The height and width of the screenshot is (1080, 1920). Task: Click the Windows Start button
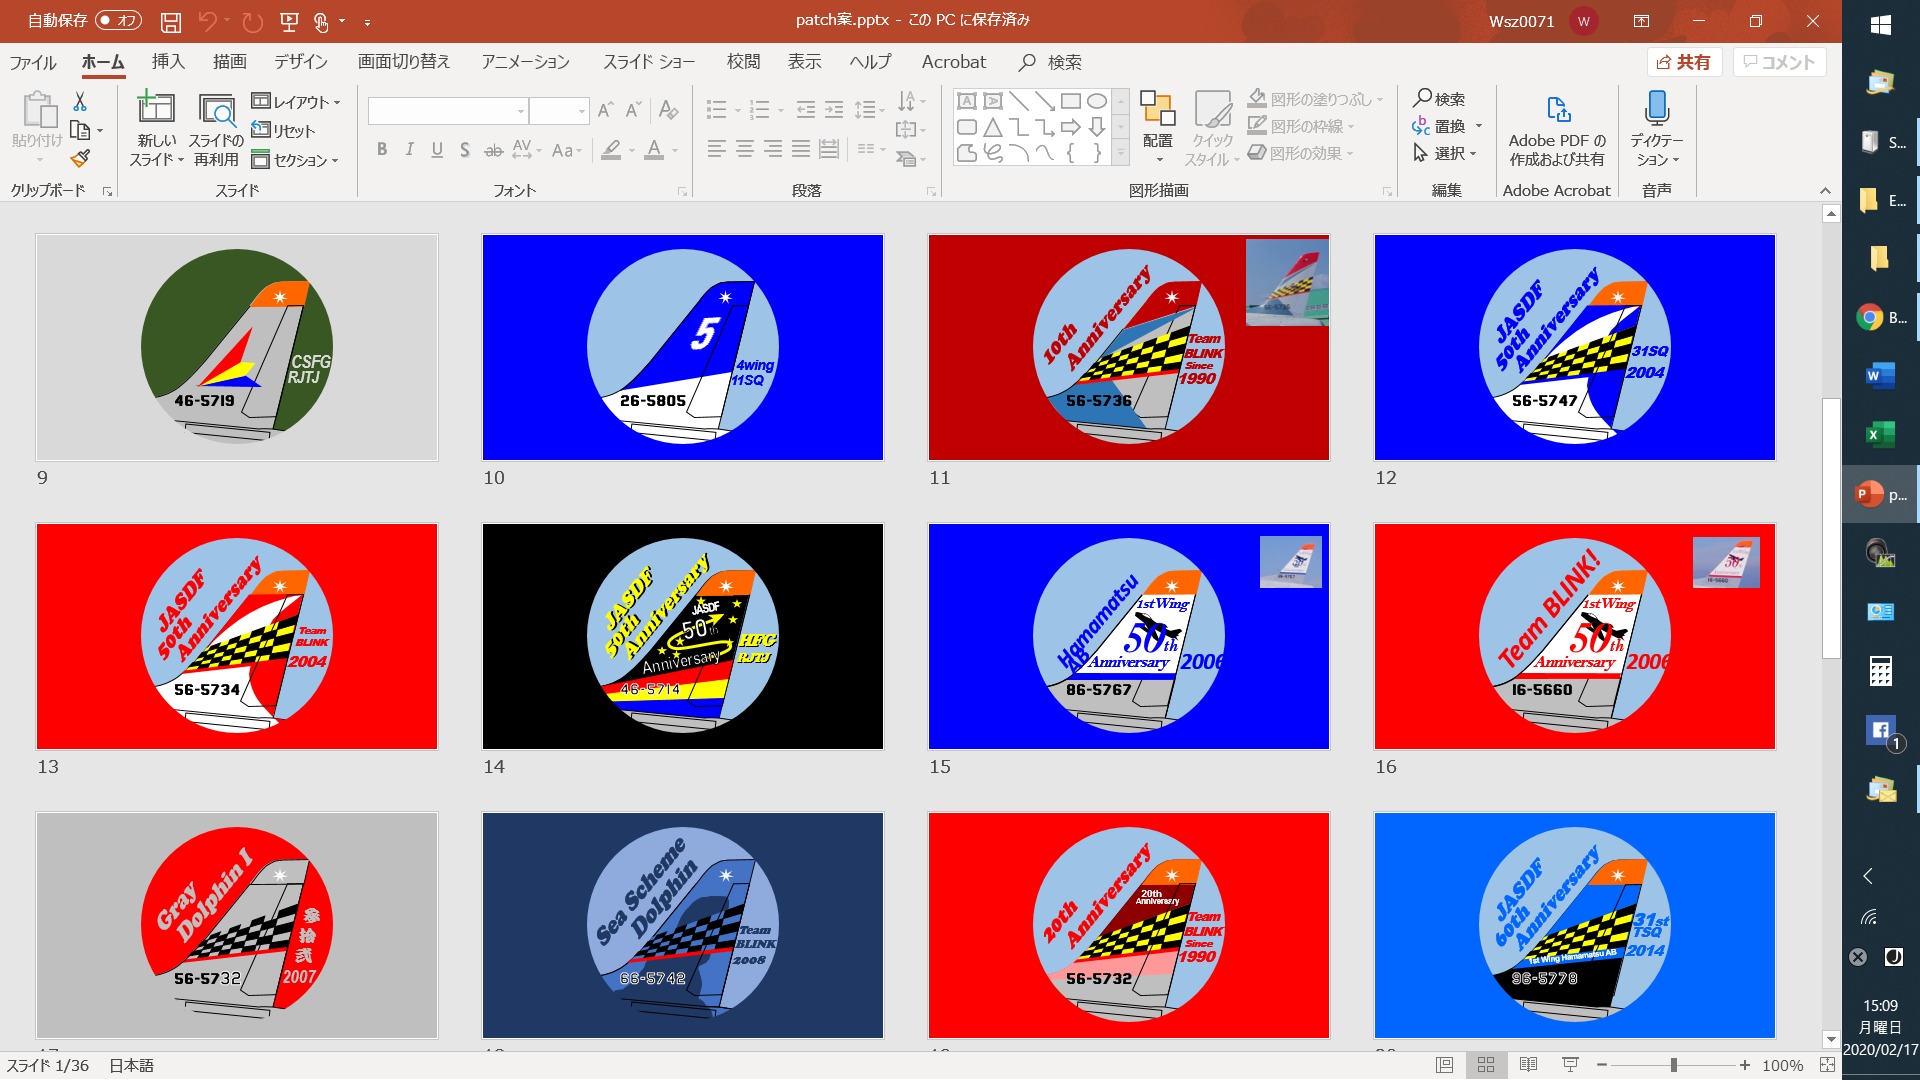click(1881, 25)
